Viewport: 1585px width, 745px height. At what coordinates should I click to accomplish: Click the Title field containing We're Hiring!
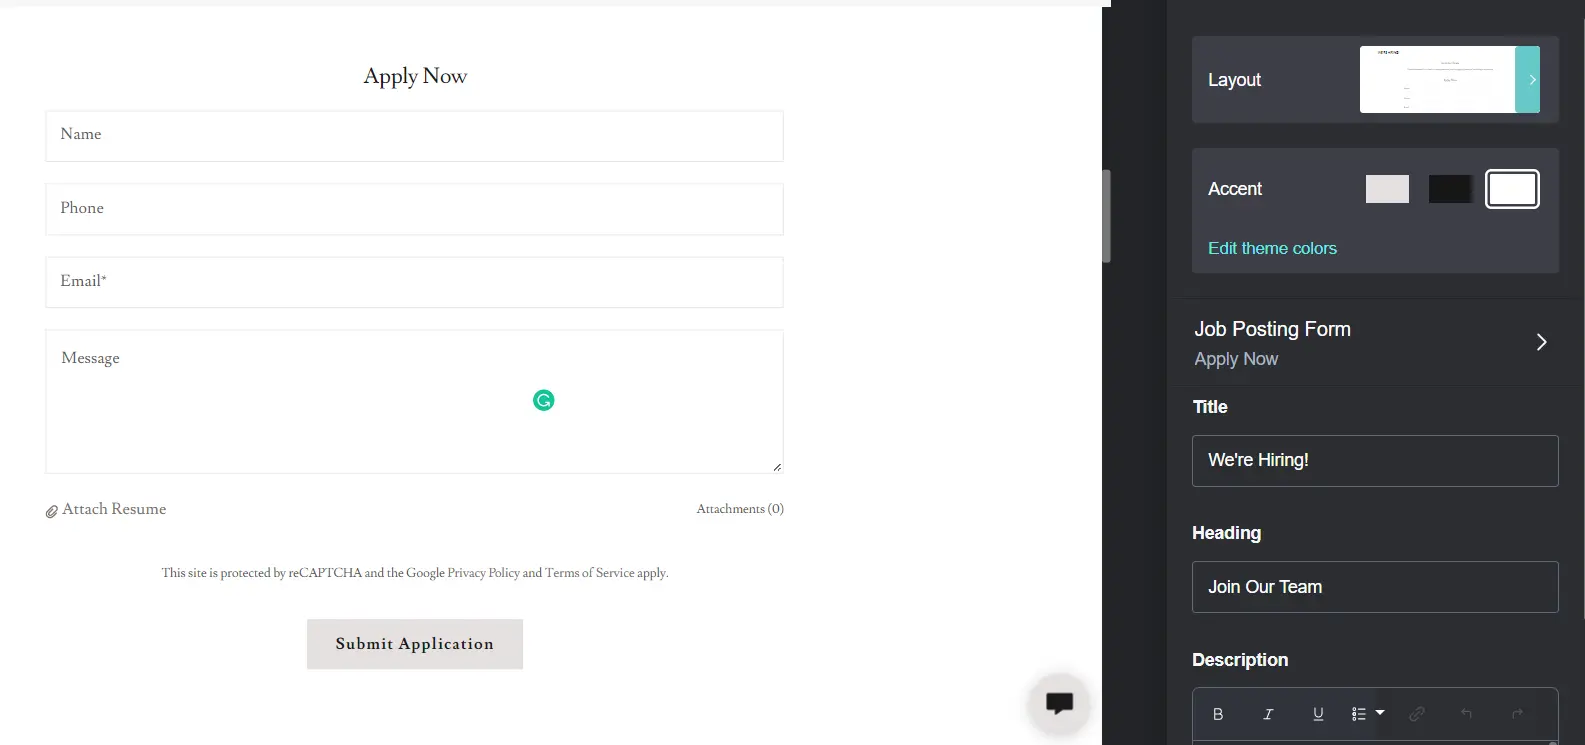1375,461
